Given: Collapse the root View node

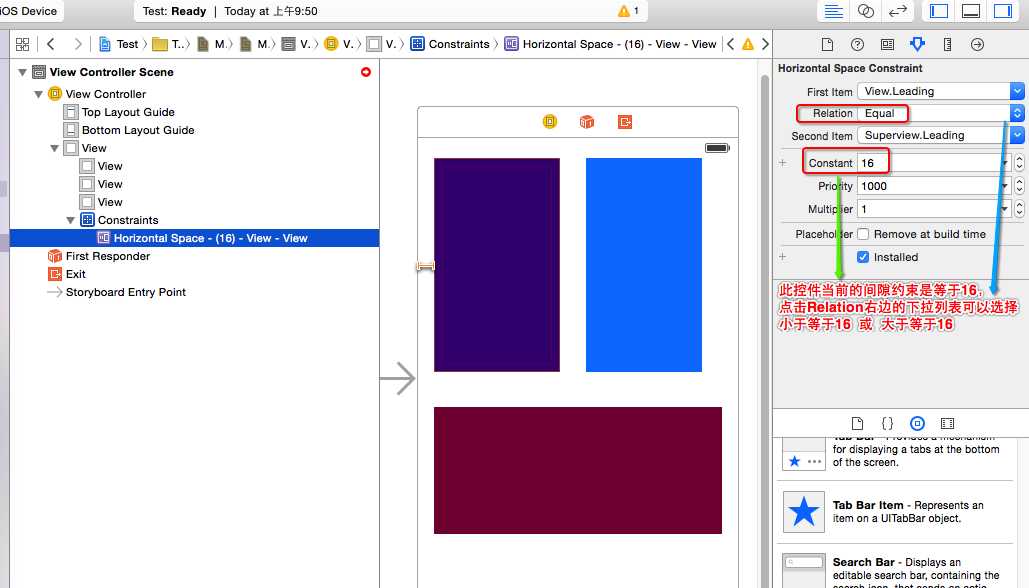Looking at the screenshot, I should (x=54, y=148).
